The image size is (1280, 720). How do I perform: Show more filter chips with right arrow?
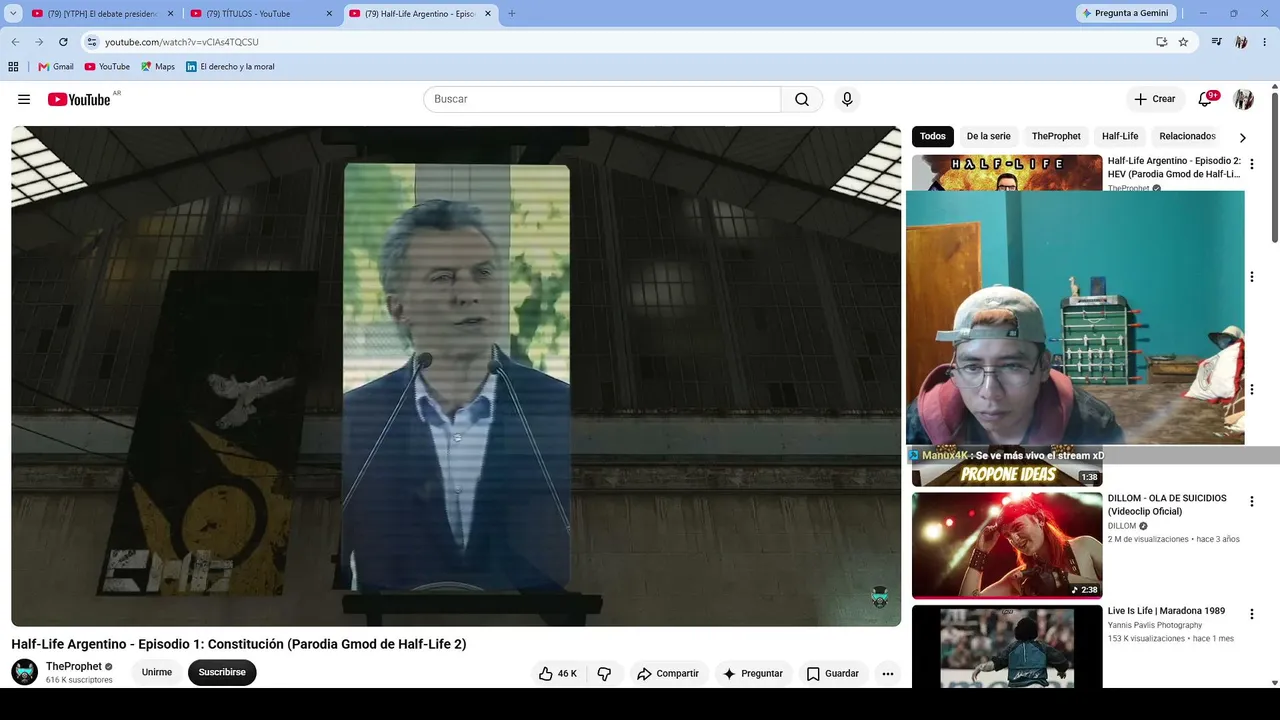(1242, 137)
